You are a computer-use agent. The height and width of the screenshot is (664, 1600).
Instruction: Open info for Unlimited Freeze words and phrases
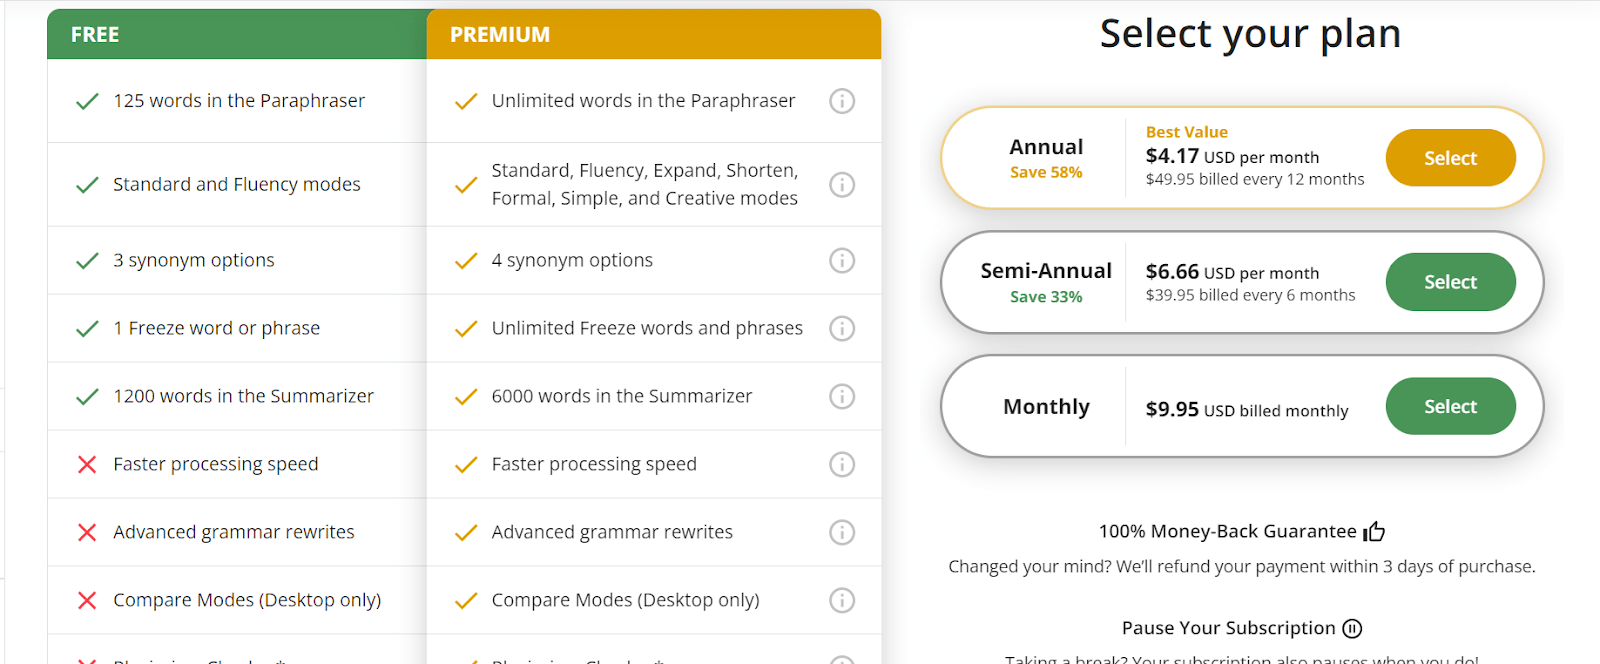pyautogui.click(x=842, y=328)
